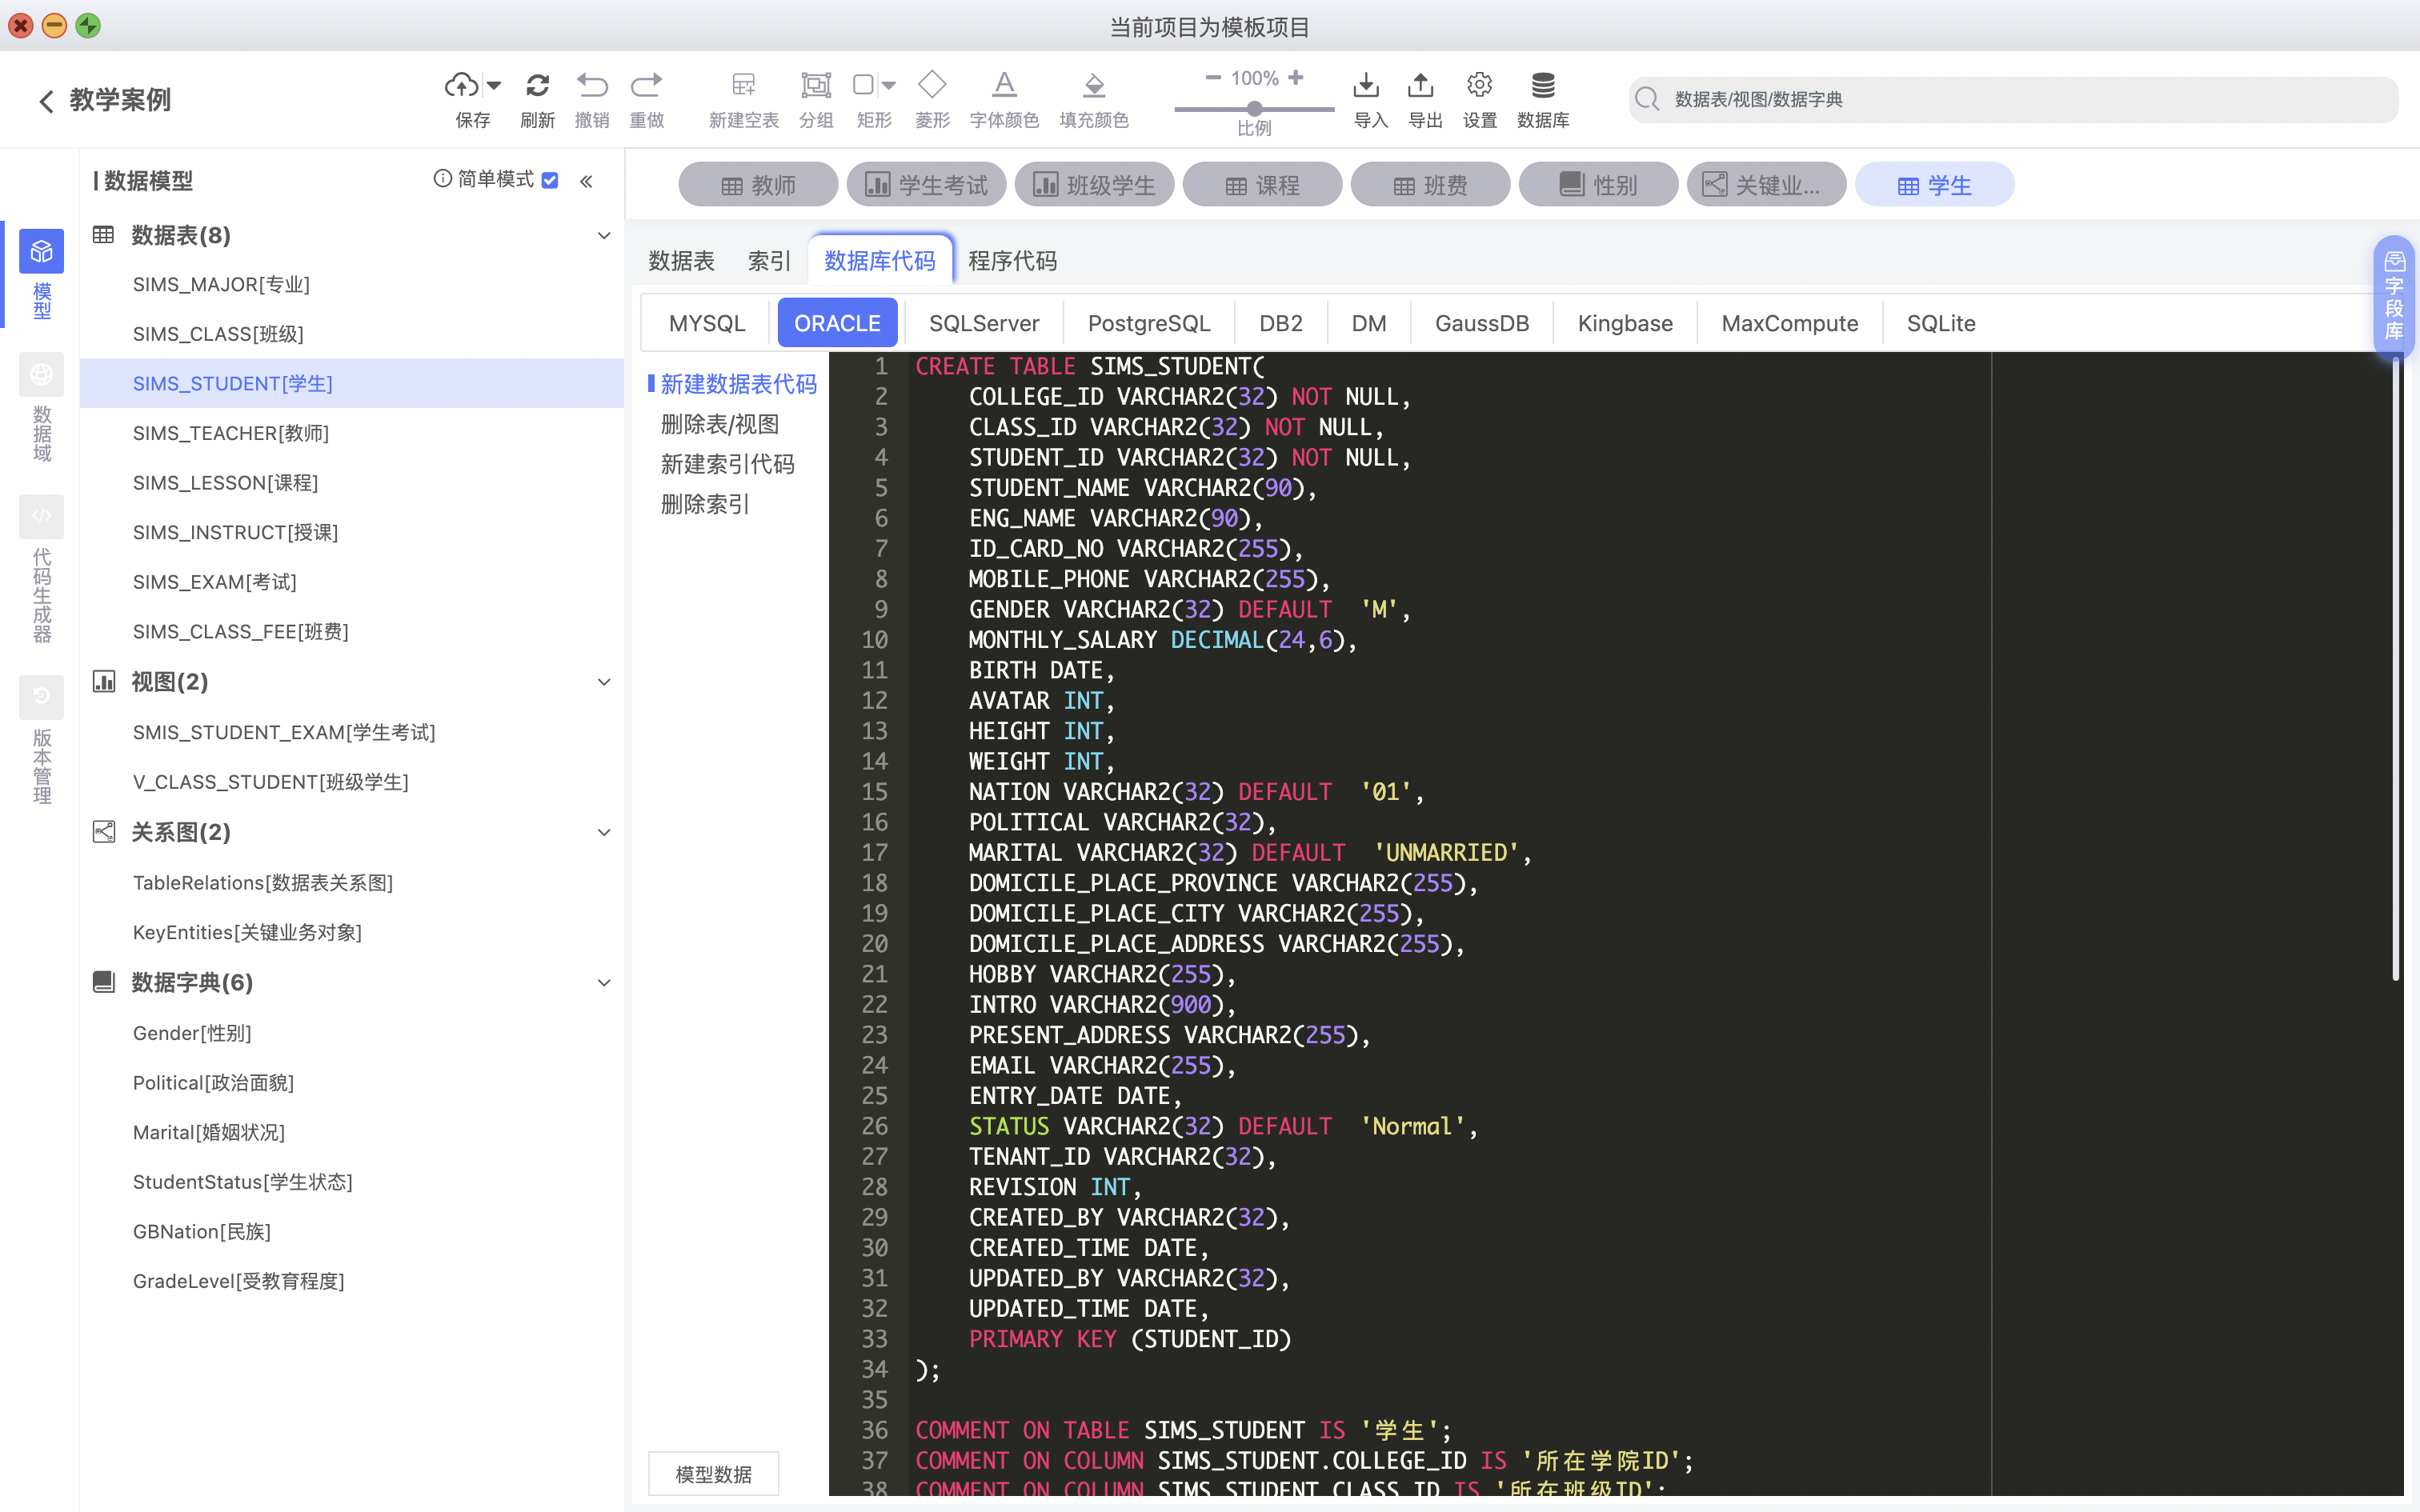The image size is (2420, 1512).
Task: Click the Database stack icon
Action: point(1543,85)
